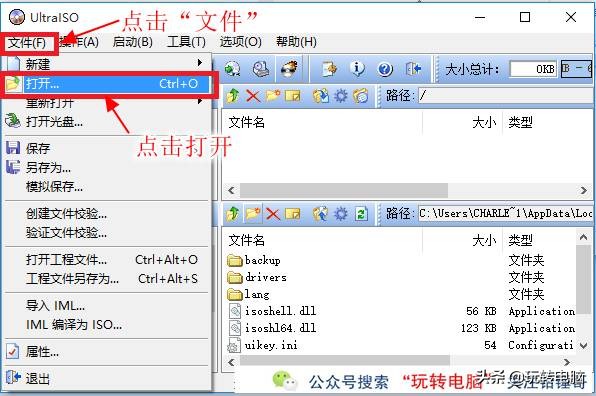The height and width of the screenshot is (396, 596).
Task: Choose 工程文件另存为... Ctrl+Alt+S
Action: (106, 279)
